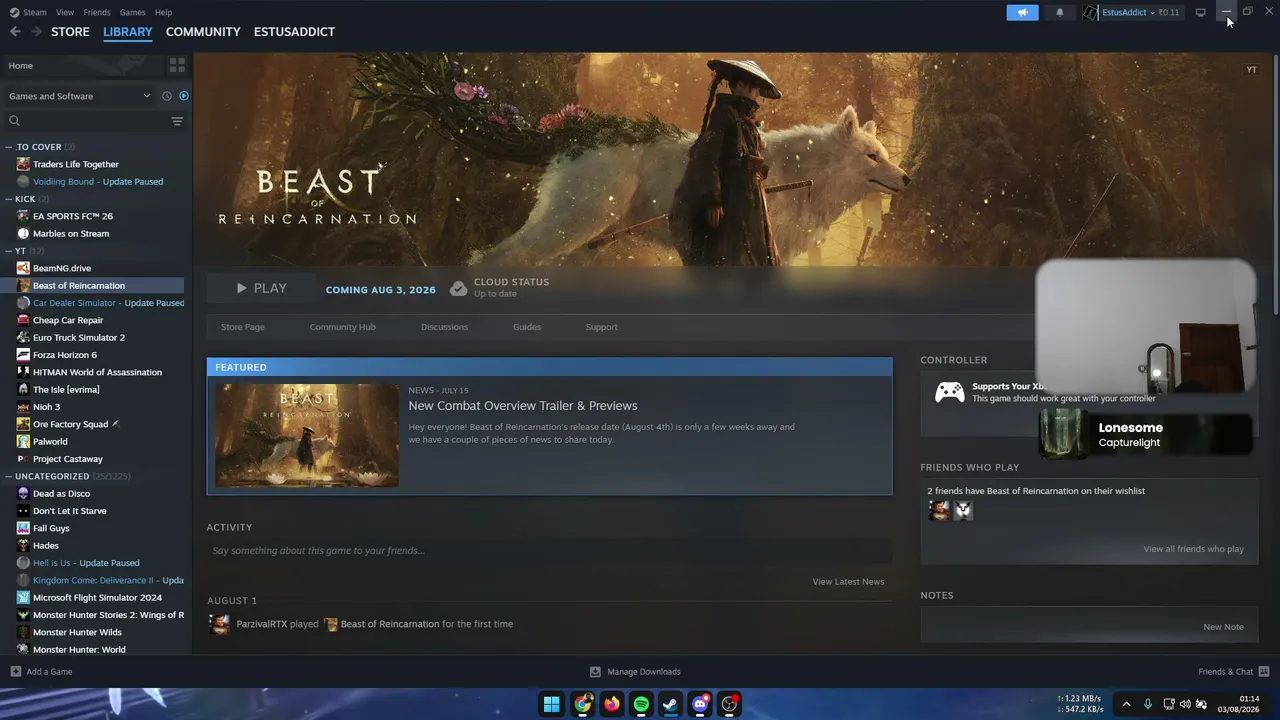
Task: Open the EstusAddict account dropdown
Action: tap(1141, 12)
